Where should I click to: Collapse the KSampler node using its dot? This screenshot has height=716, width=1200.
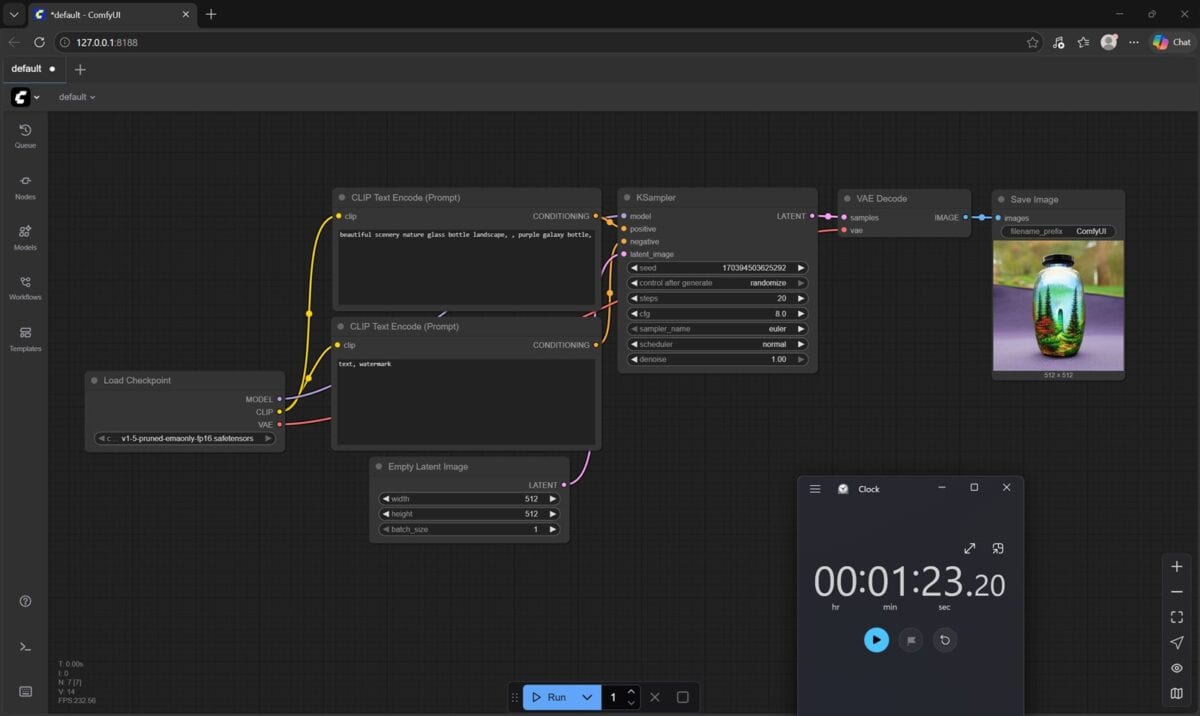tap(626, 198)
